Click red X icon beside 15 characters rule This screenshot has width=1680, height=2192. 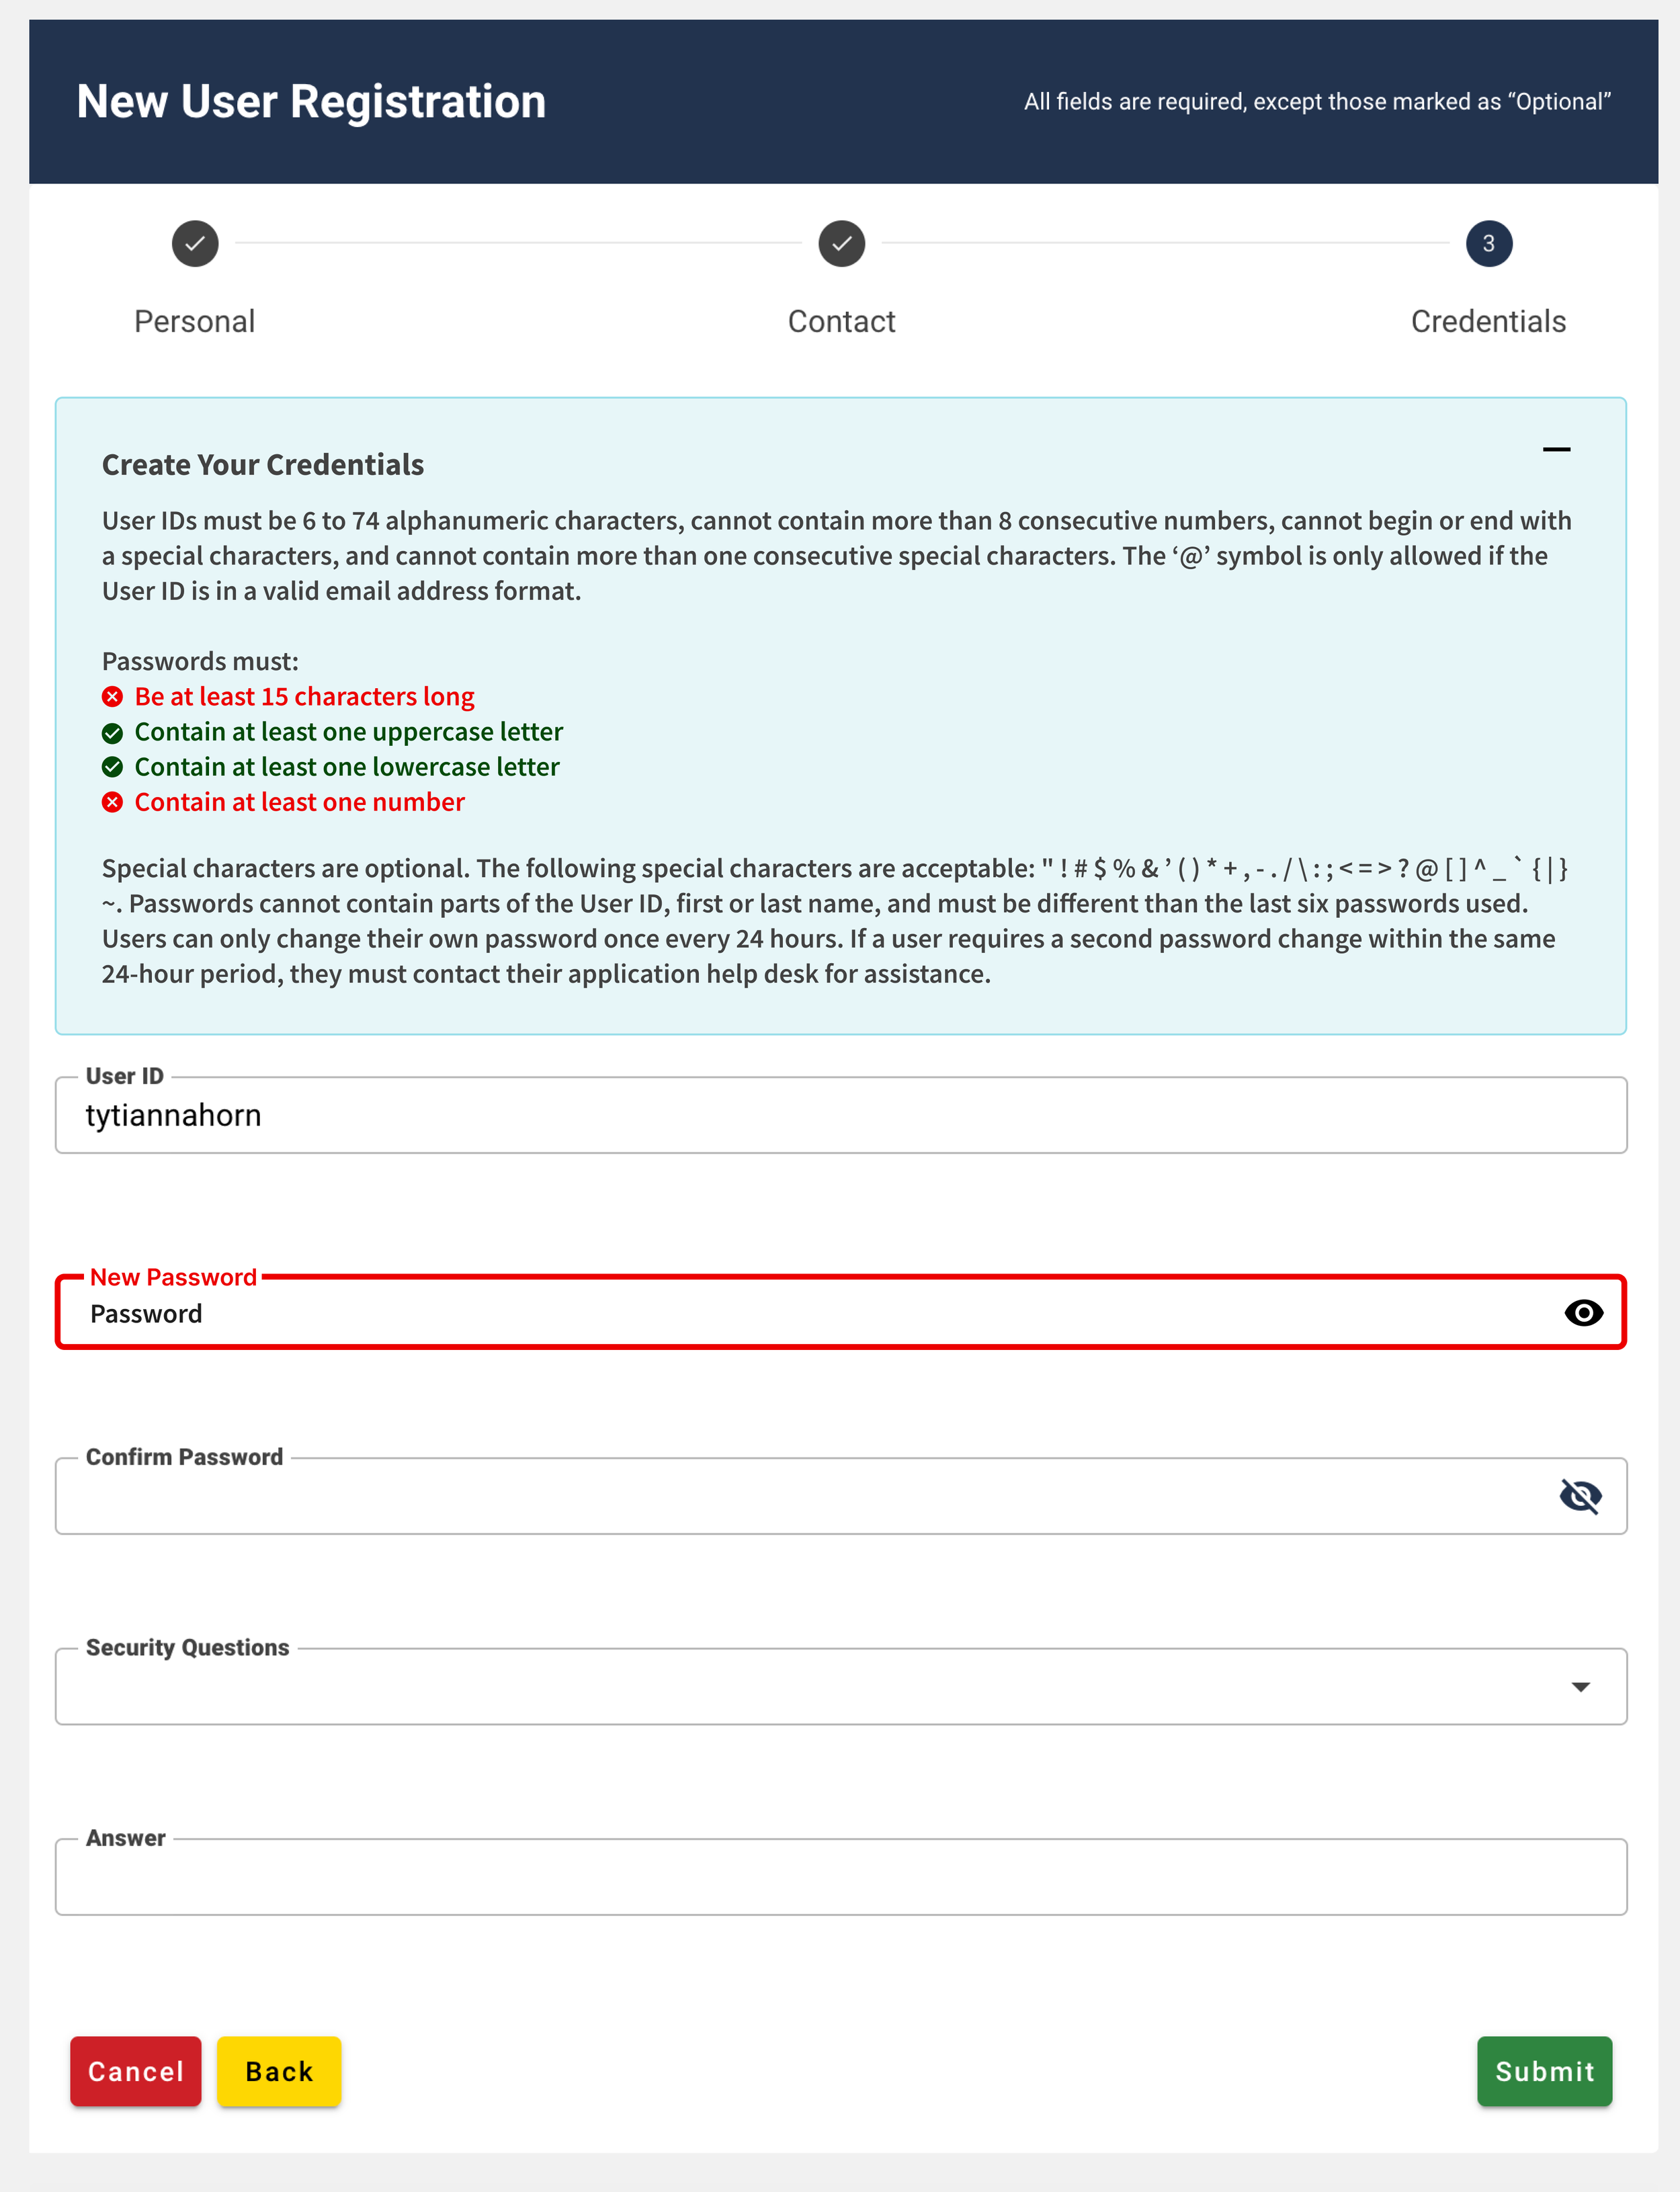point(113,697)
